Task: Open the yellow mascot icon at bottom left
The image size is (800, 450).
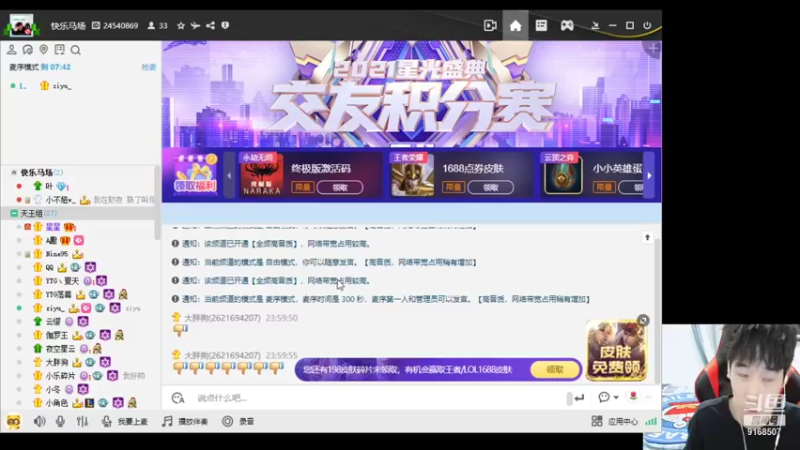Action: click(x=14, y=421)
